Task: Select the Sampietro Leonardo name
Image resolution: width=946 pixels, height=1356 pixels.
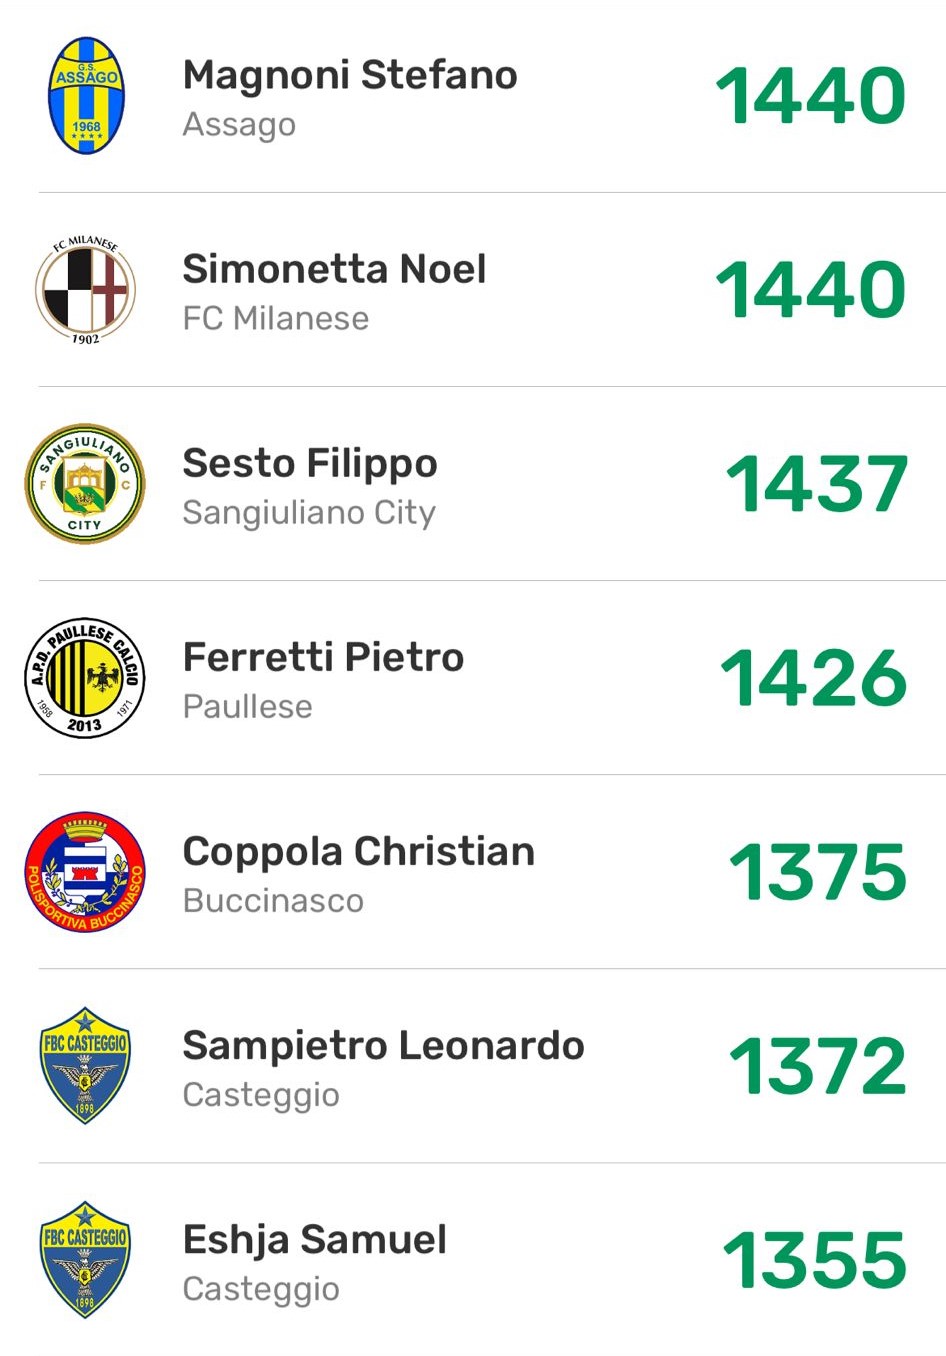Action: 383,1045
